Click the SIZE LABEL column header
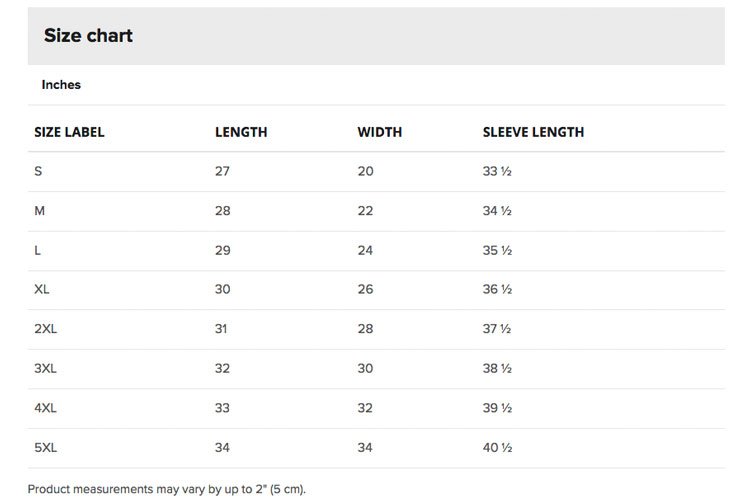This screenshot has height=500, width=750. pos(69,132)
